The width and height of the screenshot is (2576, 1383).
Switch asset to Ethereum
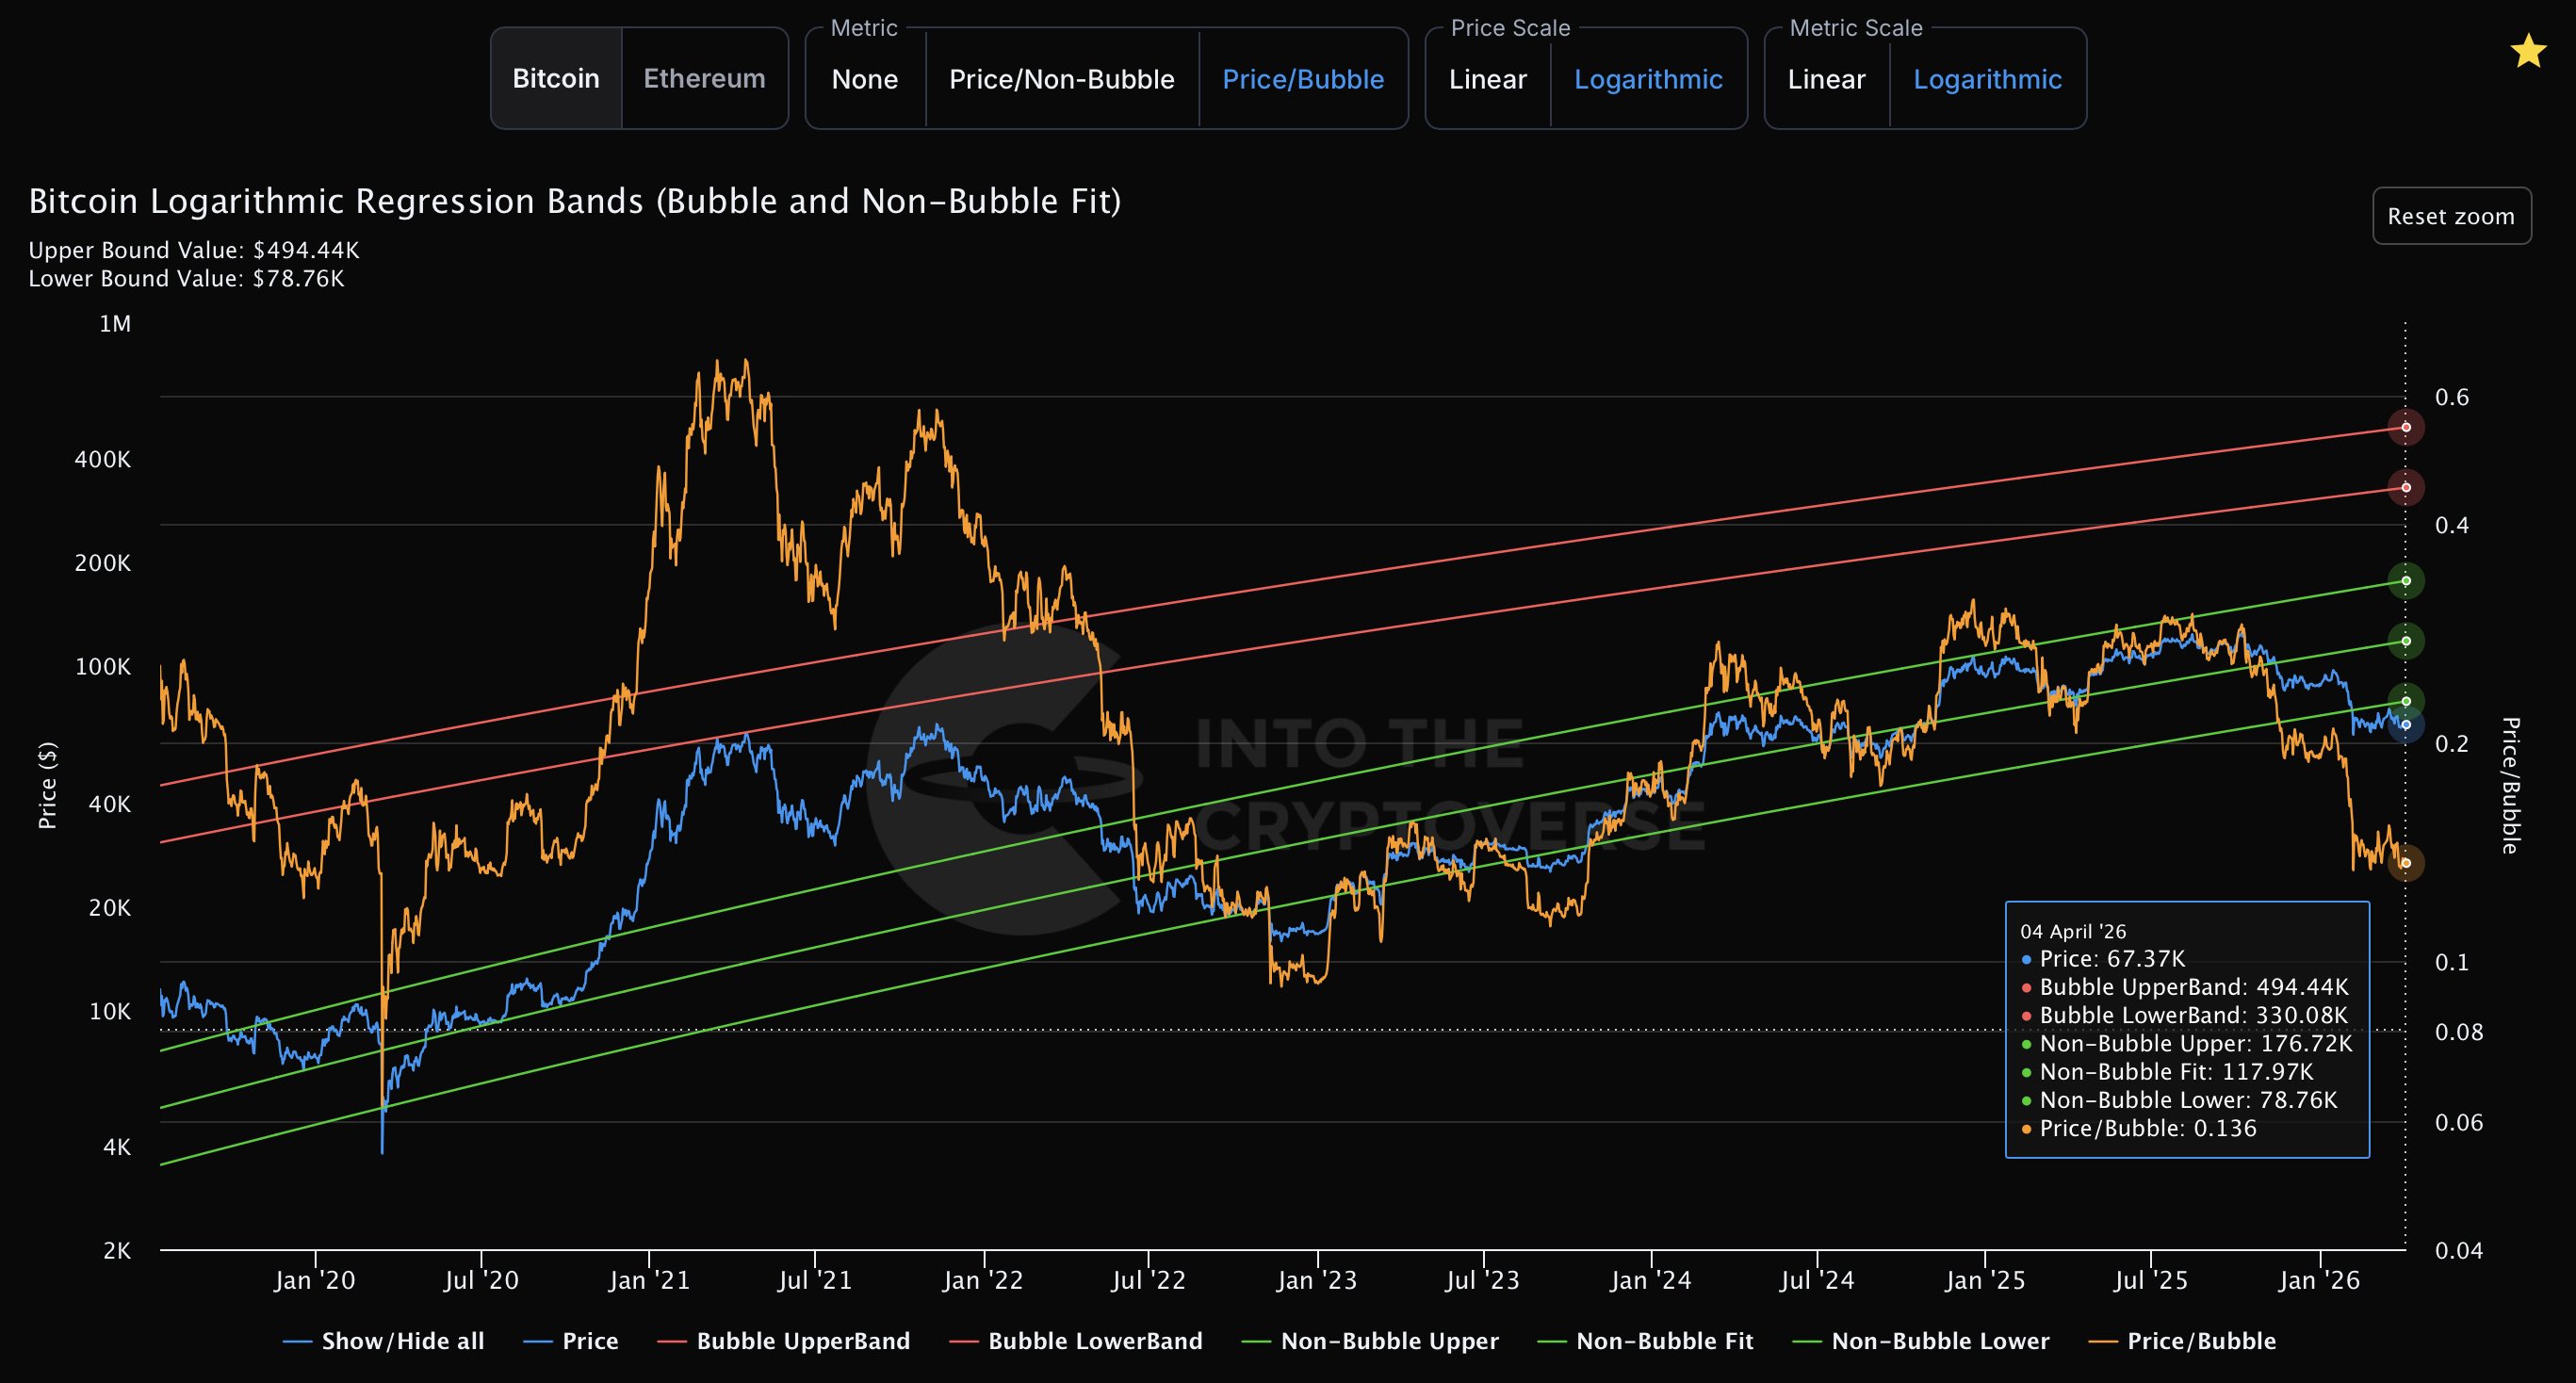[704, 79]
